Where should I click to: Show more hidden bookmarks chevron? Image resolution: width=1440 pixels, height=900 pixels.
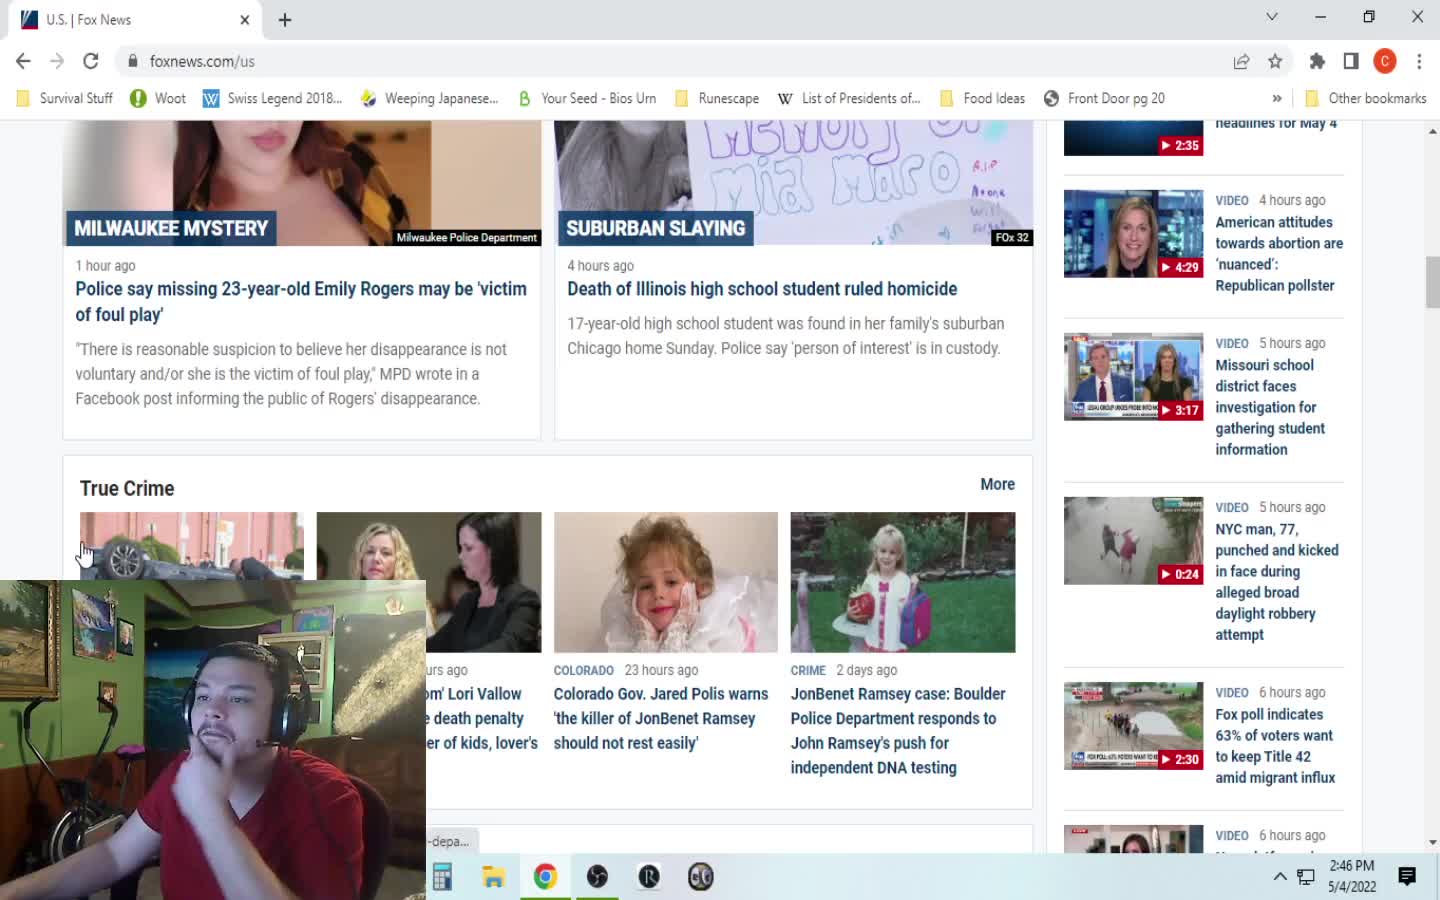[x=1277, y=98]
